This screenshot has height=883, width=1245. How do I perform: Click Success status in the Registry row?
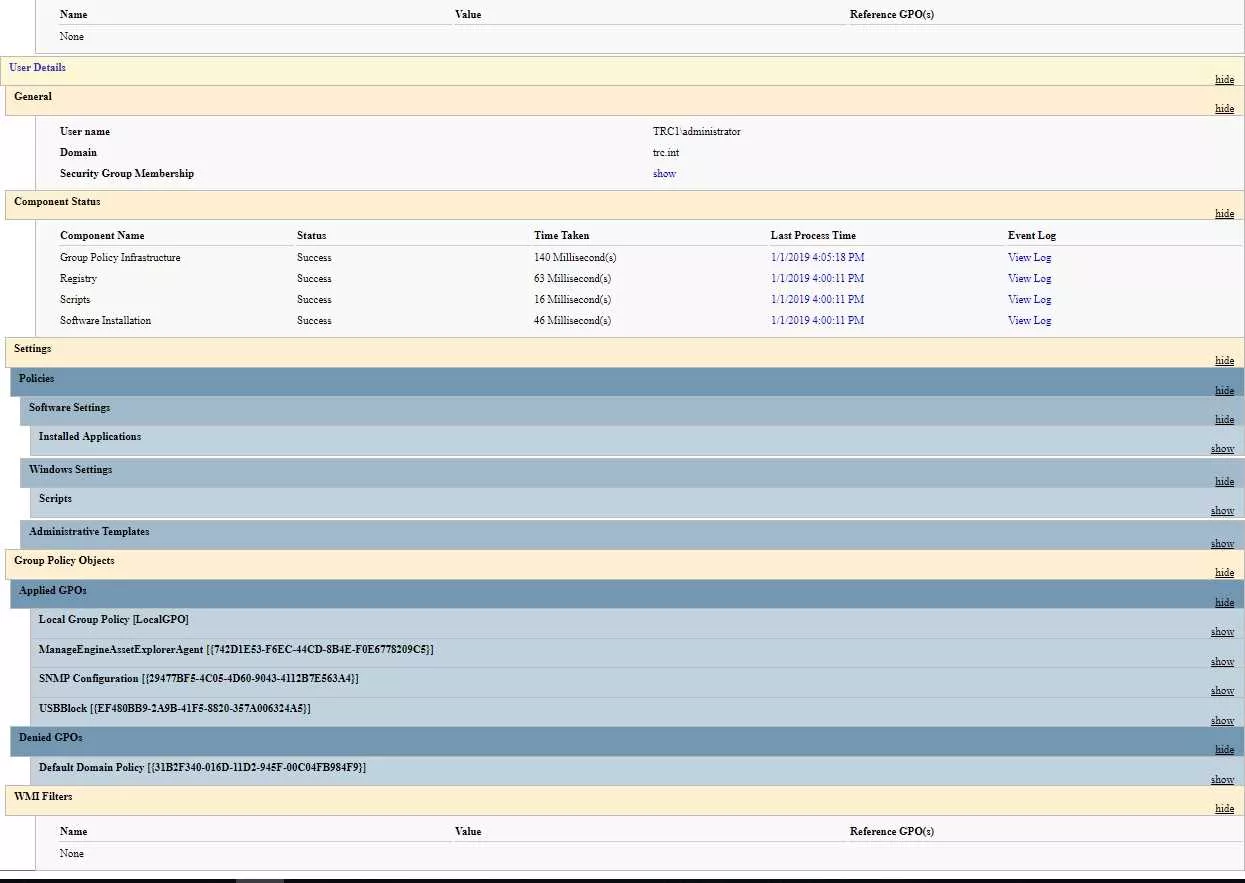click(x=314, y=279)
